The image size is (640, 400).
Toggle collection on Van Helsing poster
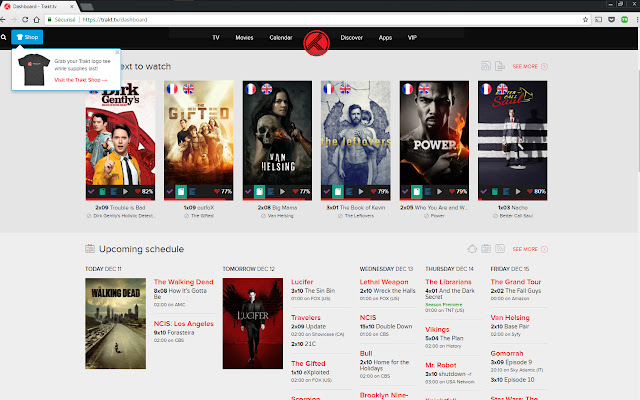click(x=259, y=191)
